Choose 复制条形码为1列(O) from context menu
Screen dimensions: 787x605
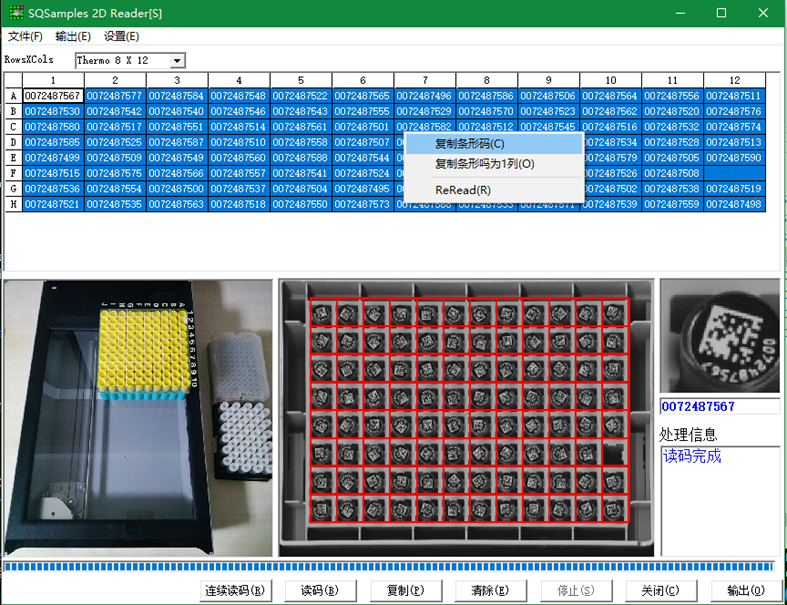click(484, 163)
